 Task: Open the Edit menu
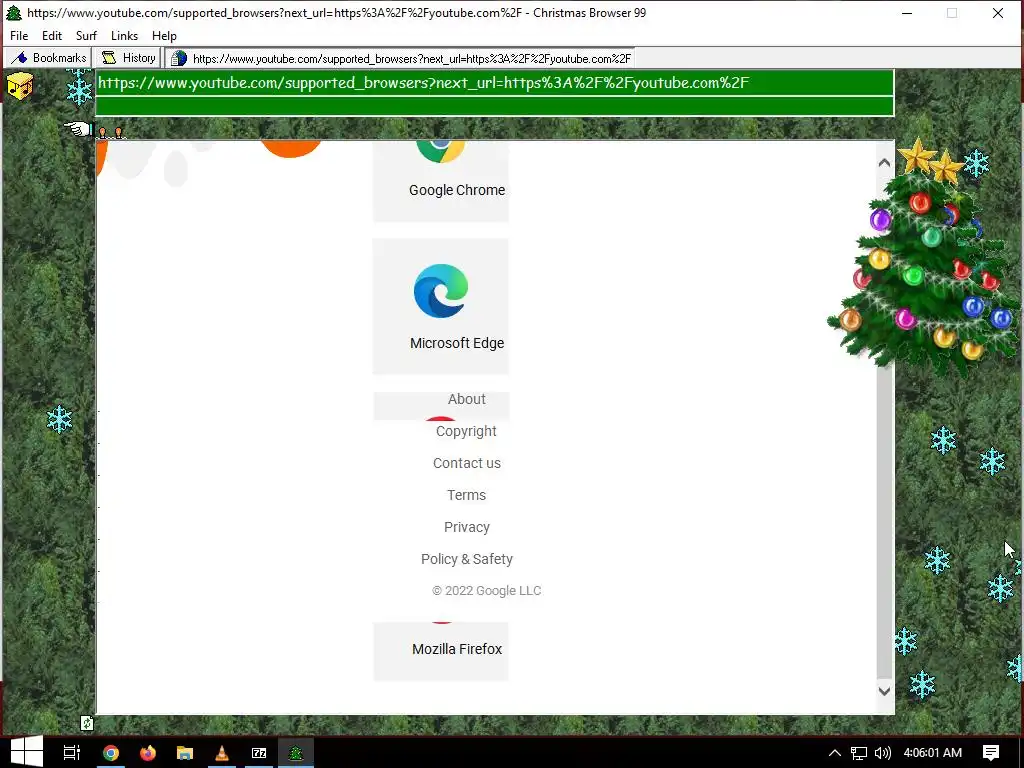point(52,36)
